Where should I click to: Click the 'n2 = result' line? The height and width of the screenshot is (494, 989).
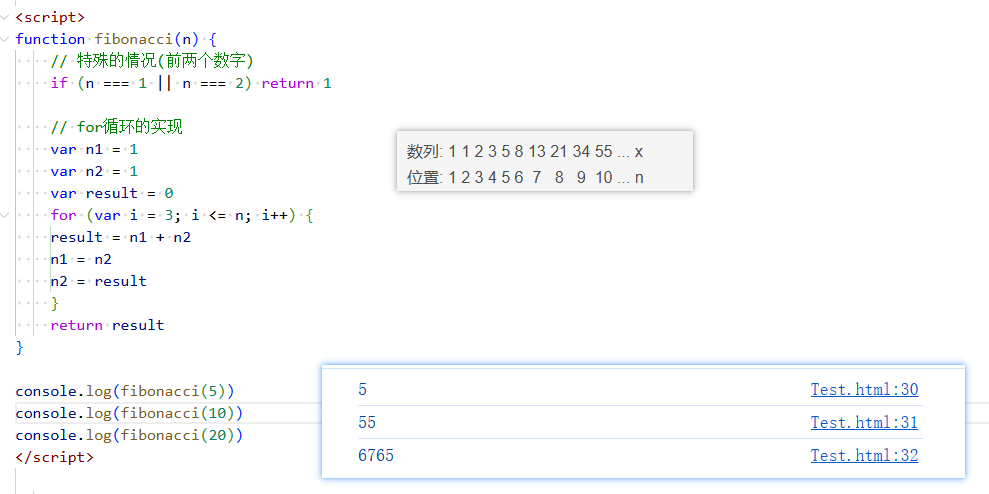point(98,281)
